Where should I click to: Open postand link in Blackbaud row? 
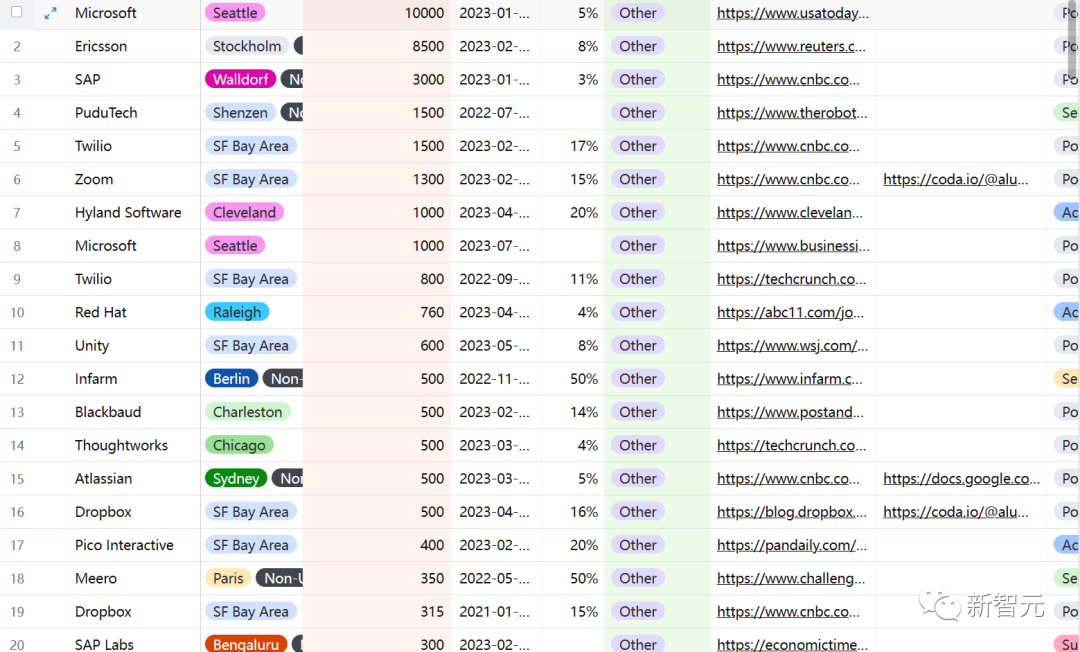tap(790, 412)
